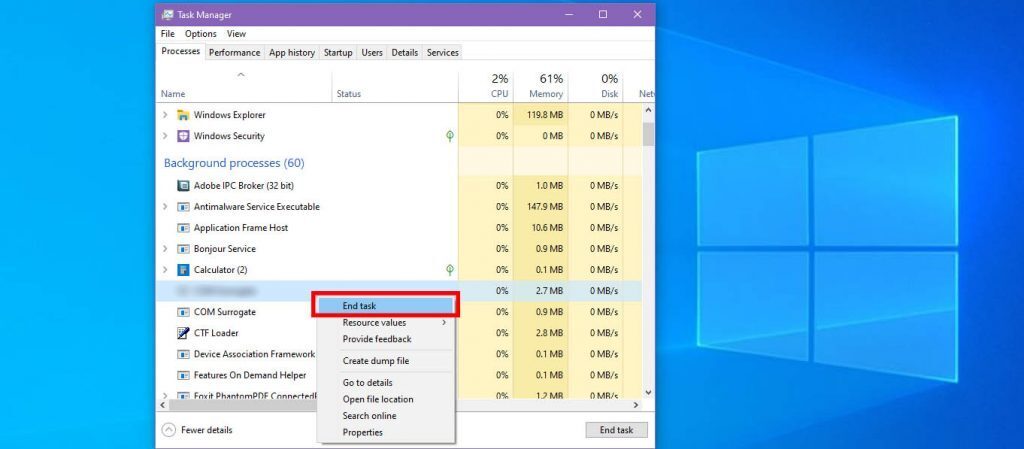The width and height of the screenshot is (1024, 449).
Task: Sort by the Memory column header
Action: coord(541,86)
